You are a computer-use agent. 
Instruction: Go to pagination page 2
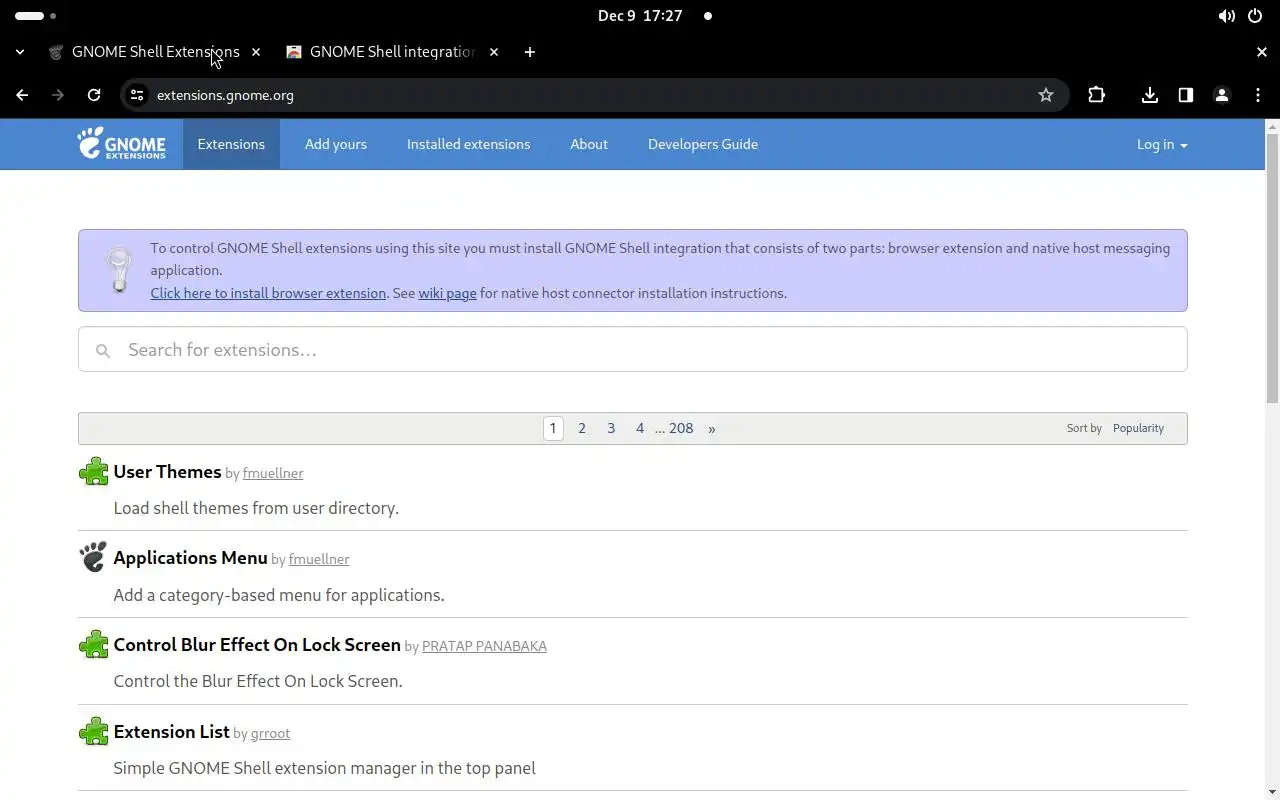(582, 428)
